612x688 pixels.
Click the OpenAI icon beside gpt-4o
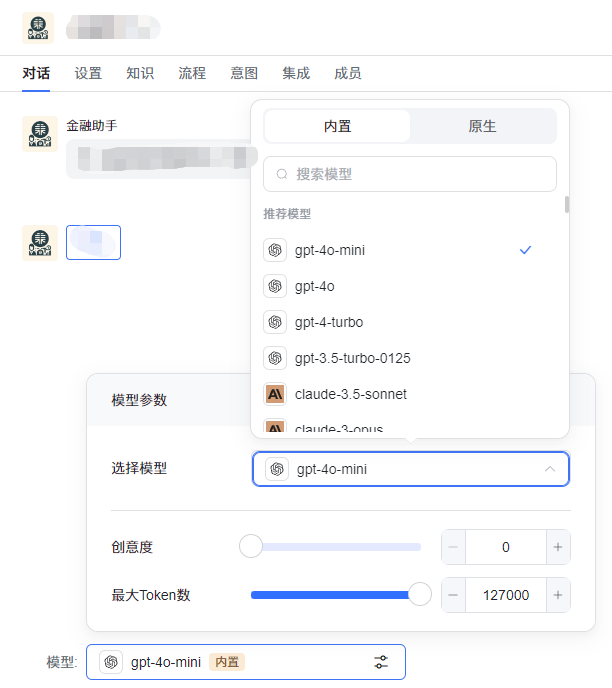275,286
